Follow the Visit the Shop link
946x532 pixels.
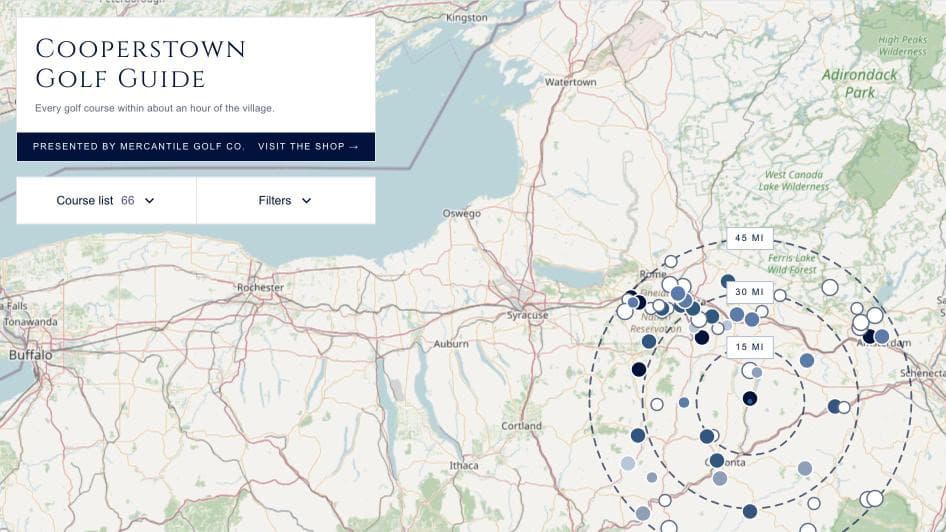pos(308,147)
